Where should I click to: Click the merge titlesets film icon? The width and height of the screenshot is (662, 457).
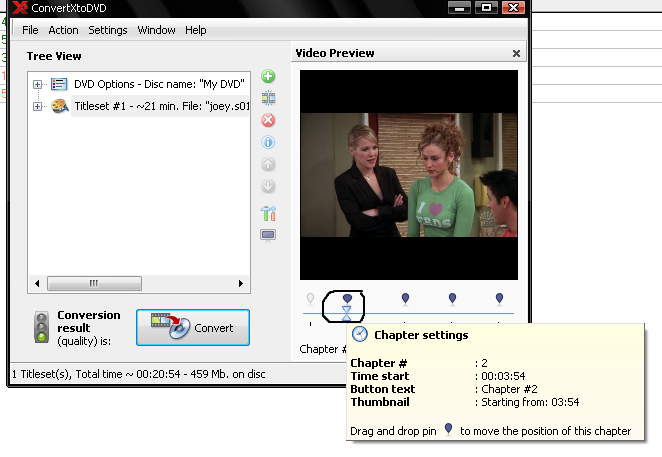pos(268,98)
